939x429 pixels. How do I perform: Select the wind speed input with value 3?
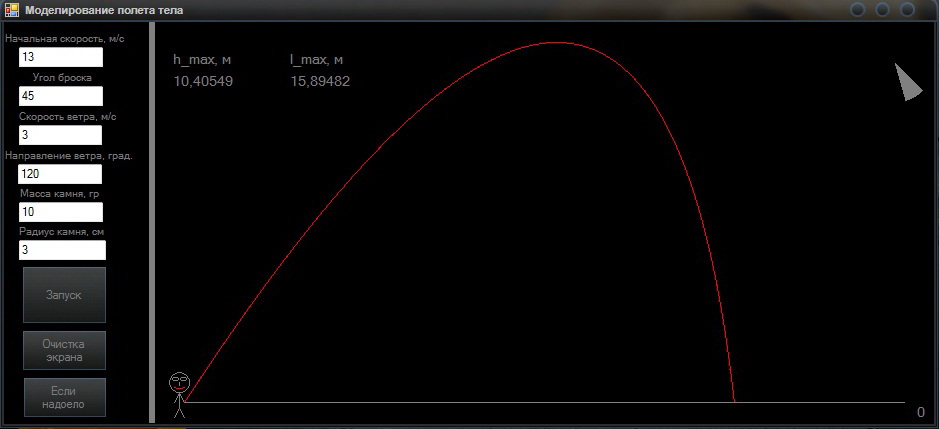tap(60, 135)
